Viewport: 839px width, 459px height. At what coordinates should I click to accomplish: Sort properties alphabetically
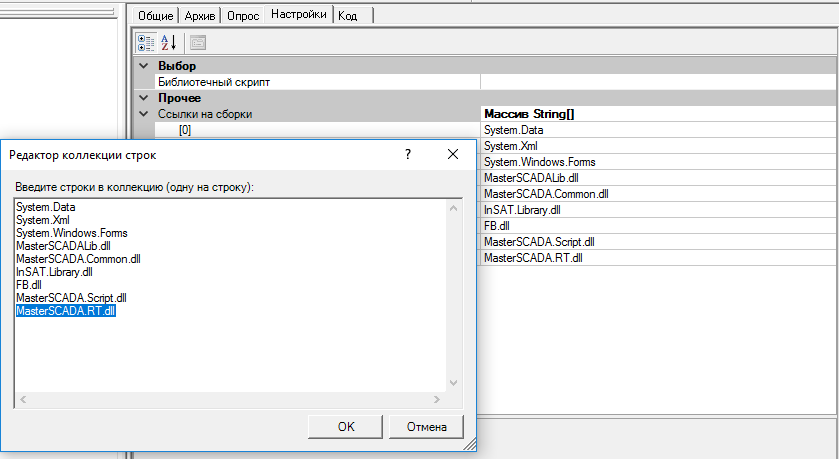coord(169,43)
